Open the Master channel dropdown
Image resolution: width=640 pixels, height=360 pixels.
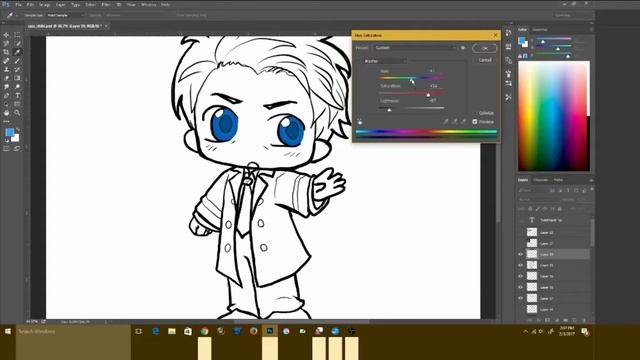[x=385, y=61]
